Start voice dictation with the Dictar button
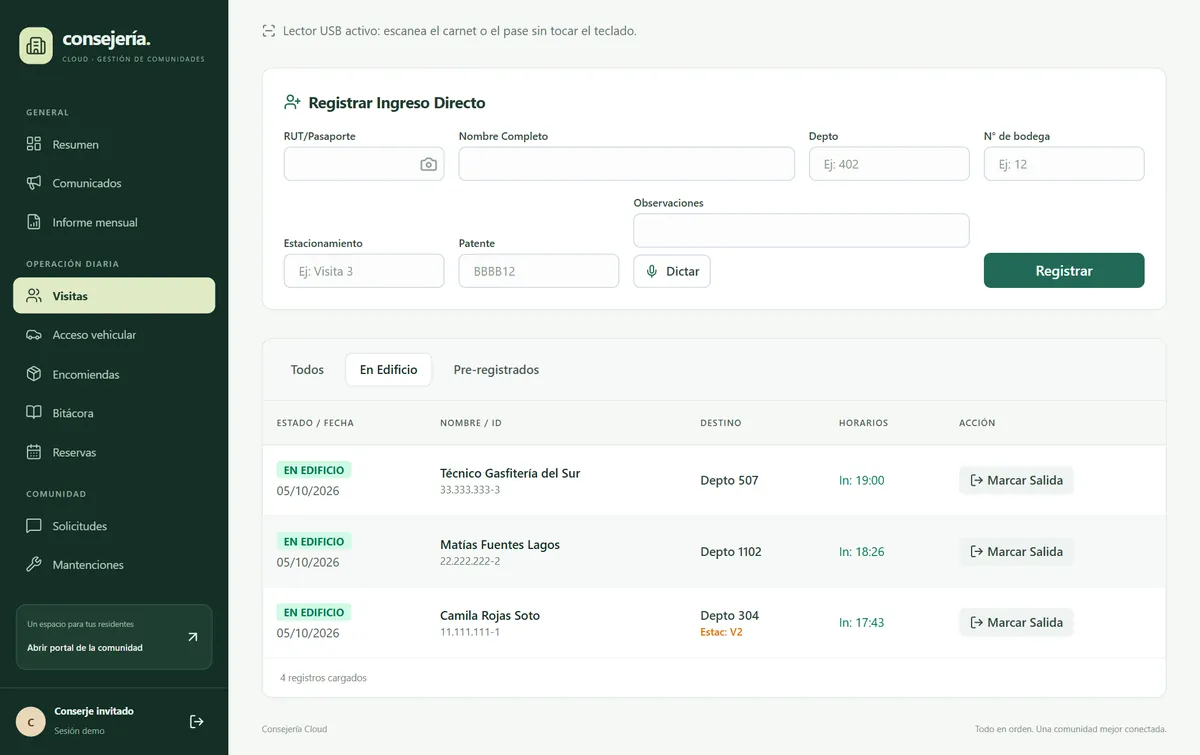1200x755 pixels. click(x=672, y=271)
